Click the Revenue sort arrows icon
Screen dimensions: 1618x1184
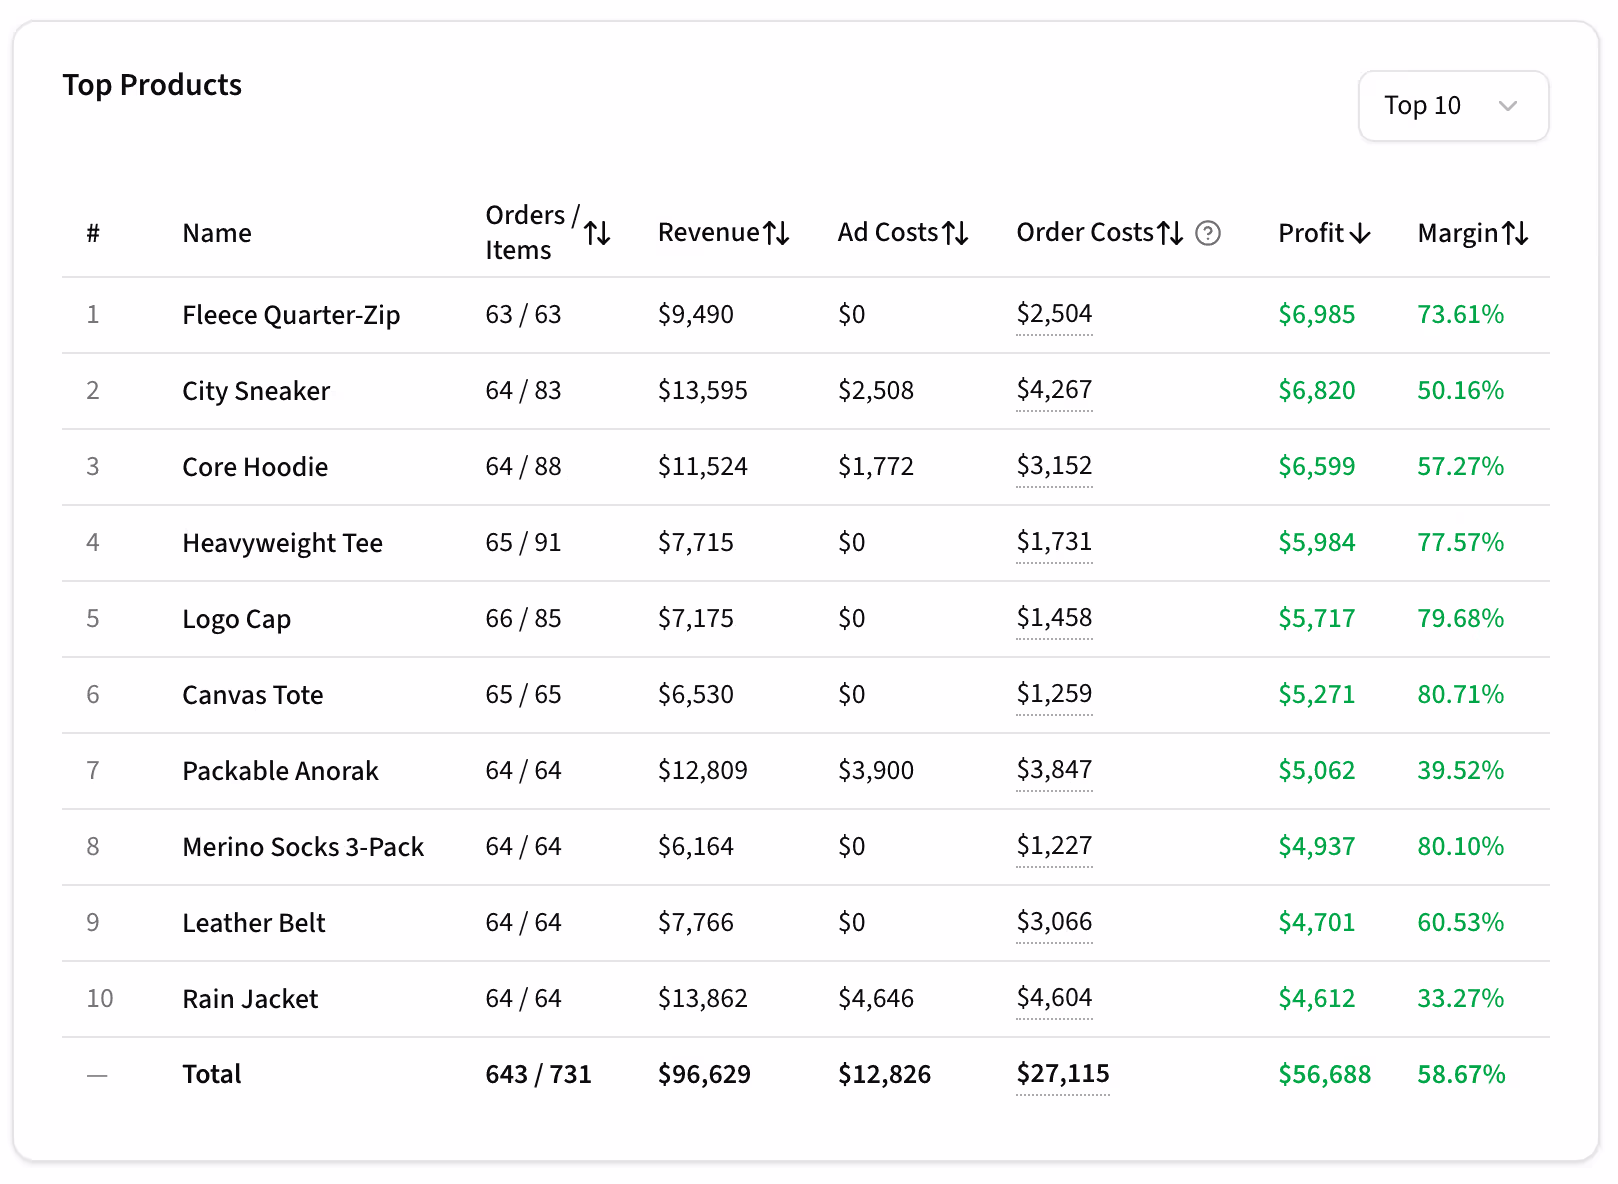tap(777, 233)
